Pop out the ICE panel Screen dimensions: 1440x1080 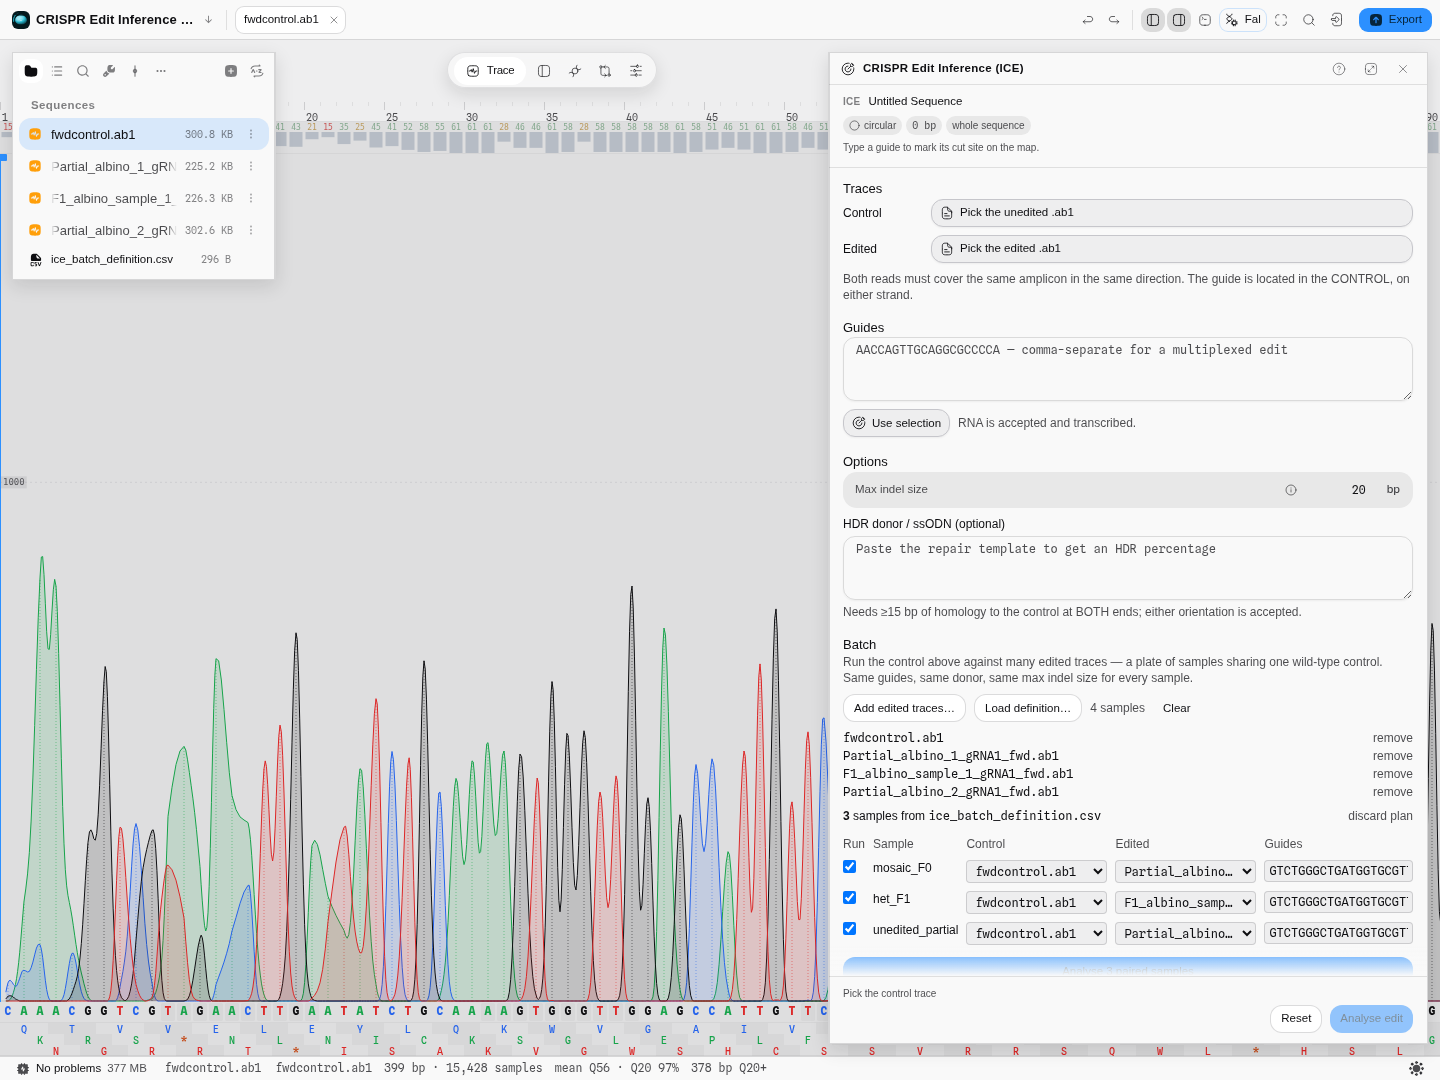(1371, 69)
